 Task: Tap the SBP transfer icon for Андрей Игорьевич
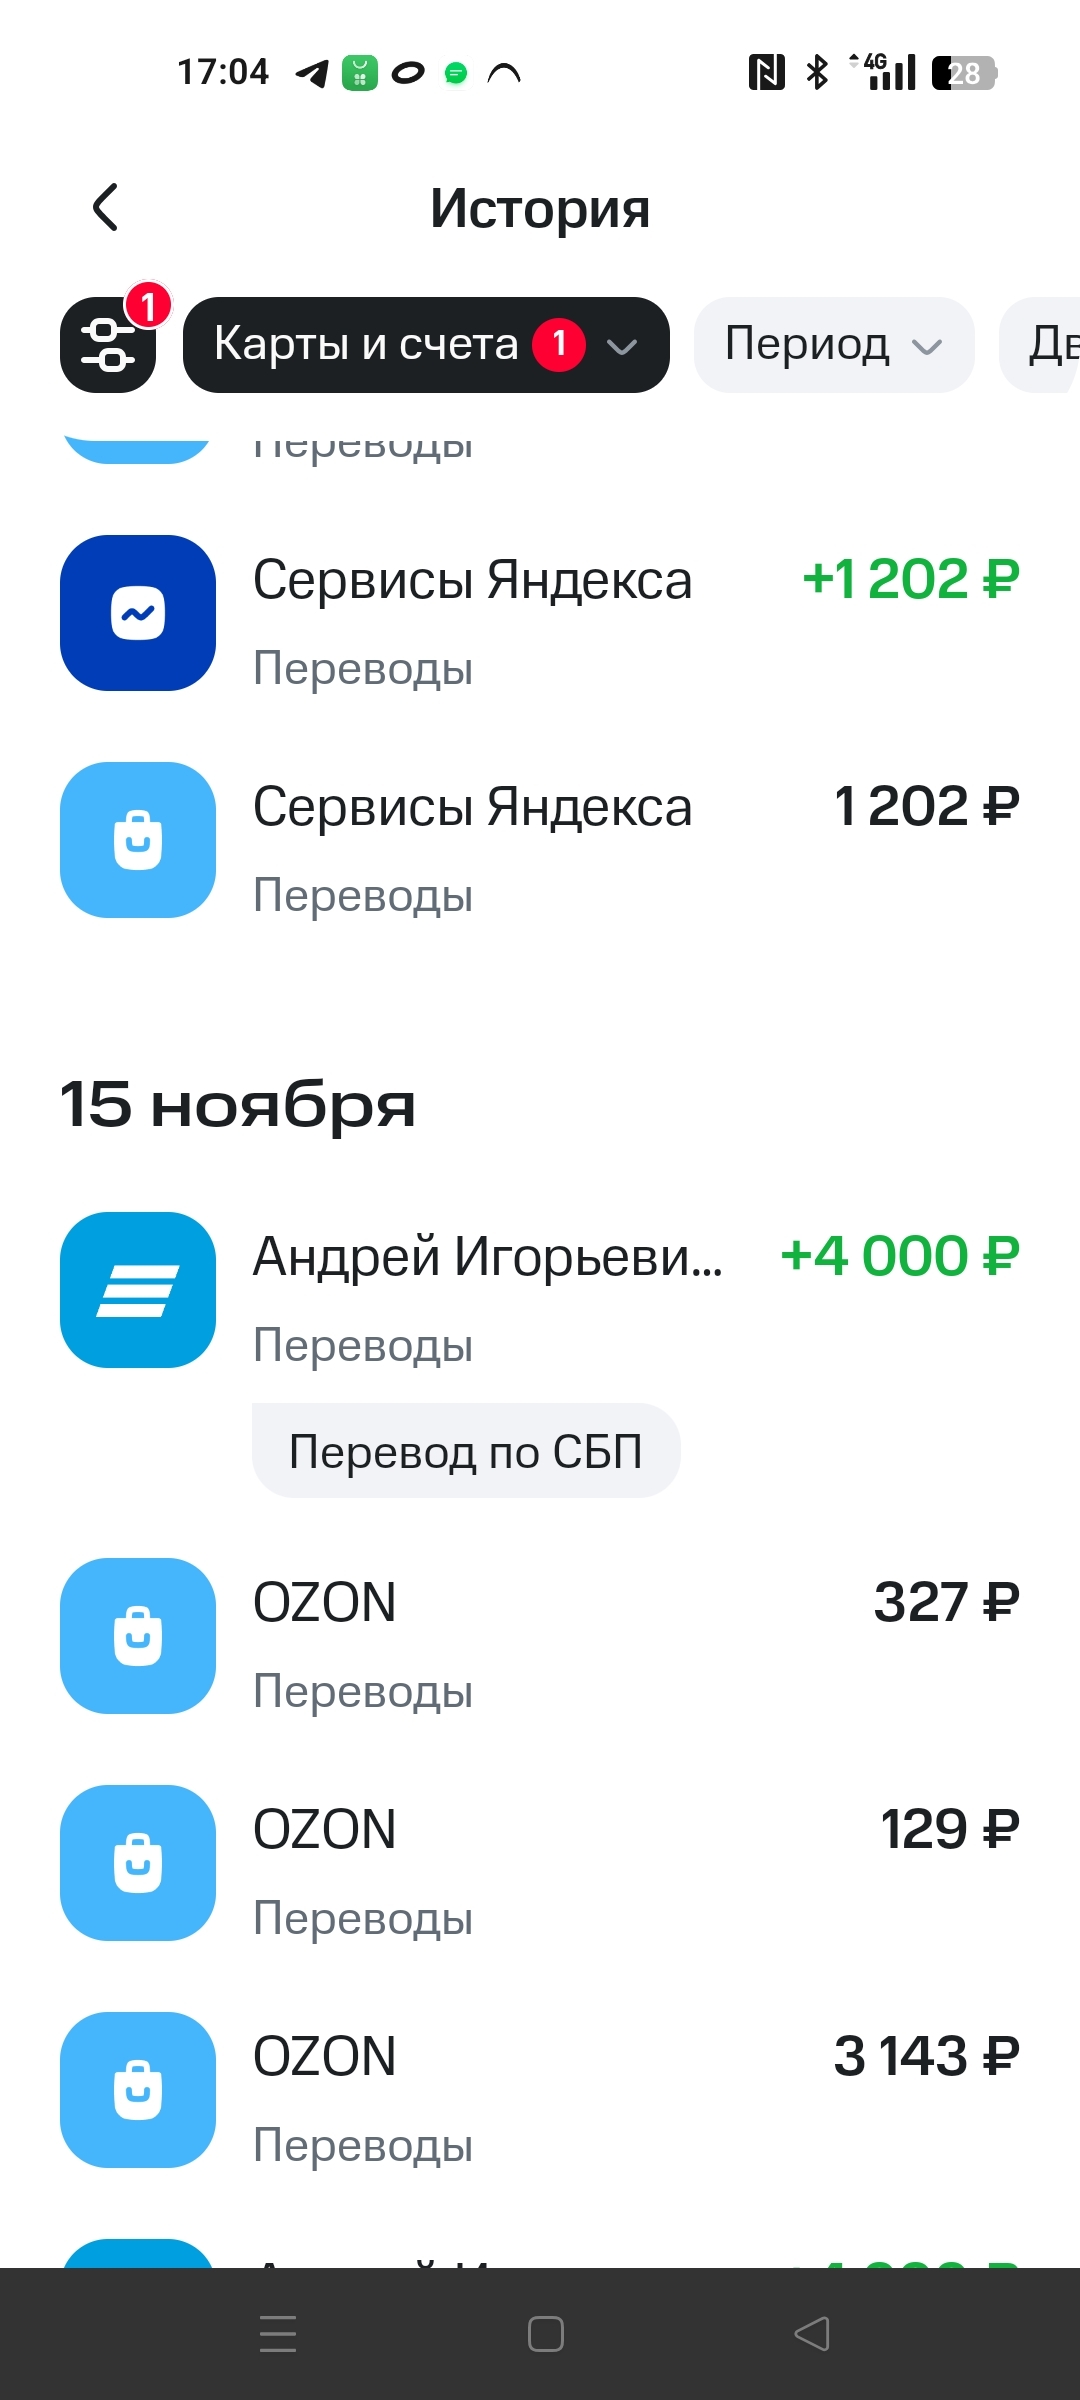pyautogui.click(x=138, y=1290)
